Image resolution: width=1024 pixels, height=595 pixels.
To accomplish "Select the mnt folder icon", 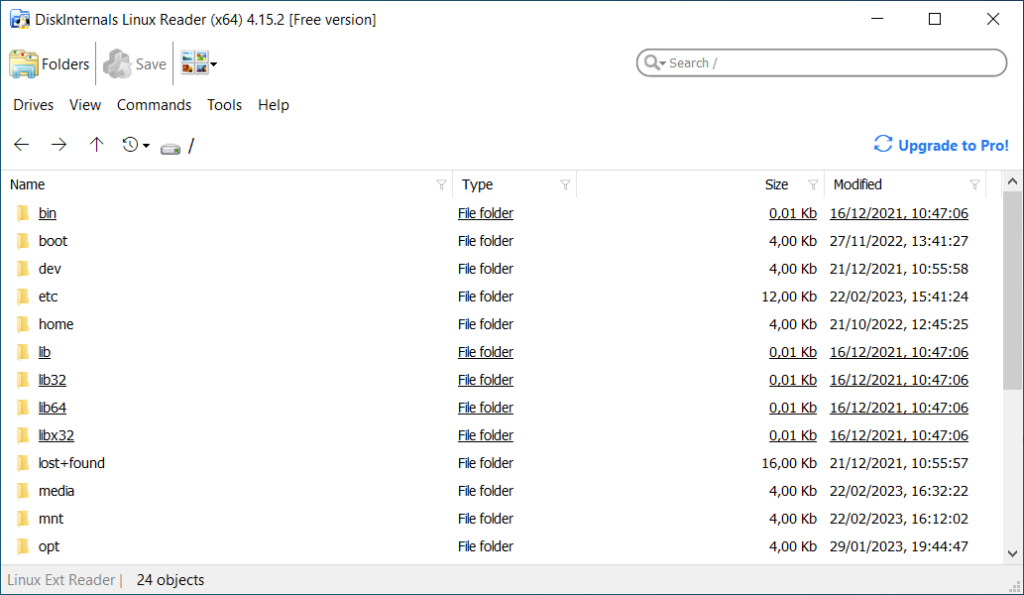I will (x=23, y=519).
